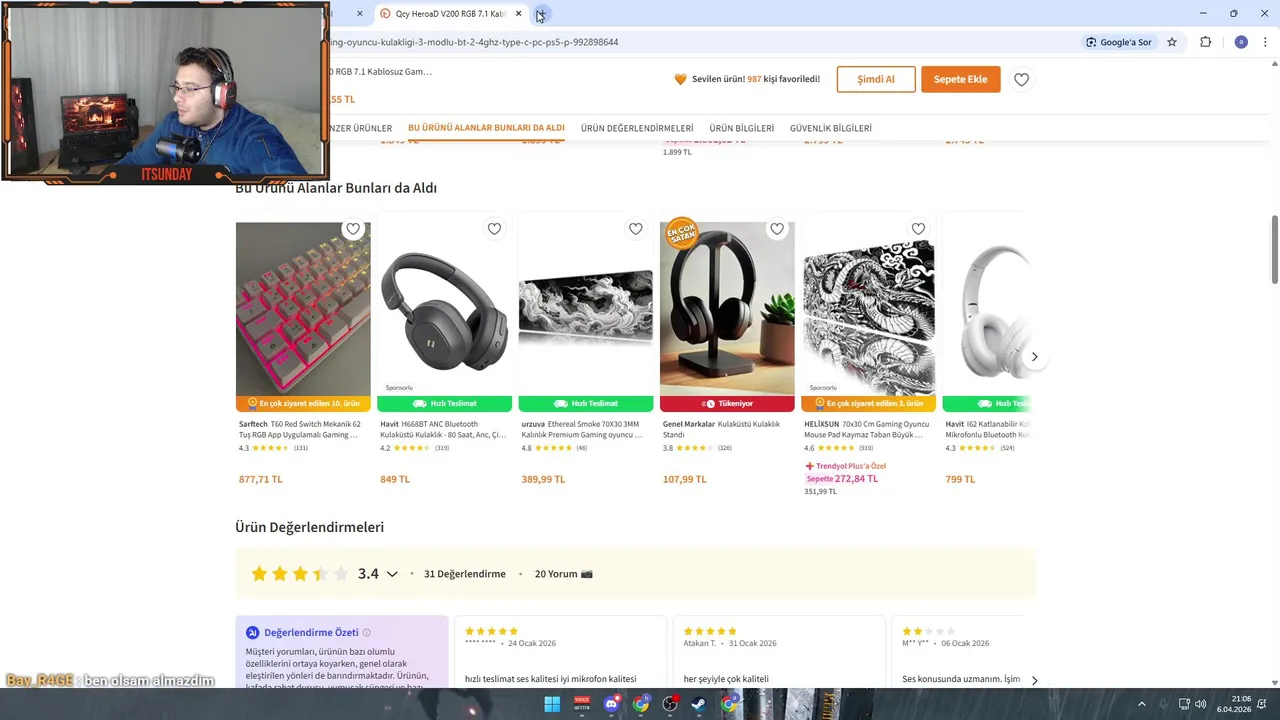Open the Windows Start menu

coord(552,704)
